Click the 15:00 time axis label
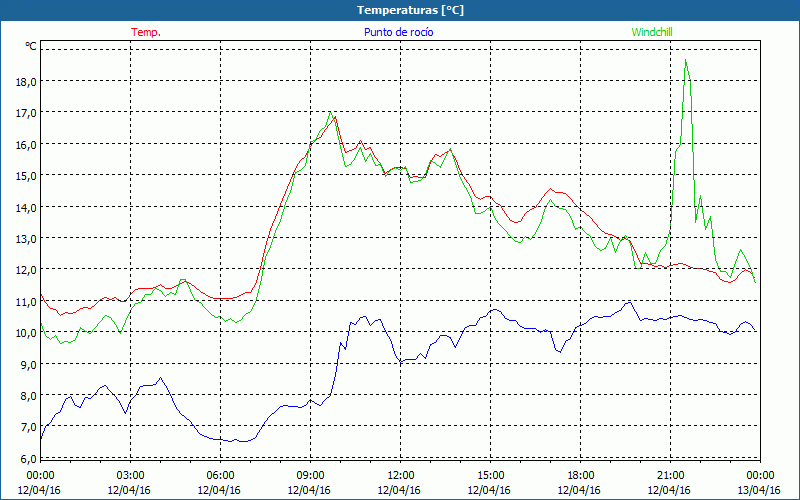The height and width of the screenshot is (500, 800). 490,475
